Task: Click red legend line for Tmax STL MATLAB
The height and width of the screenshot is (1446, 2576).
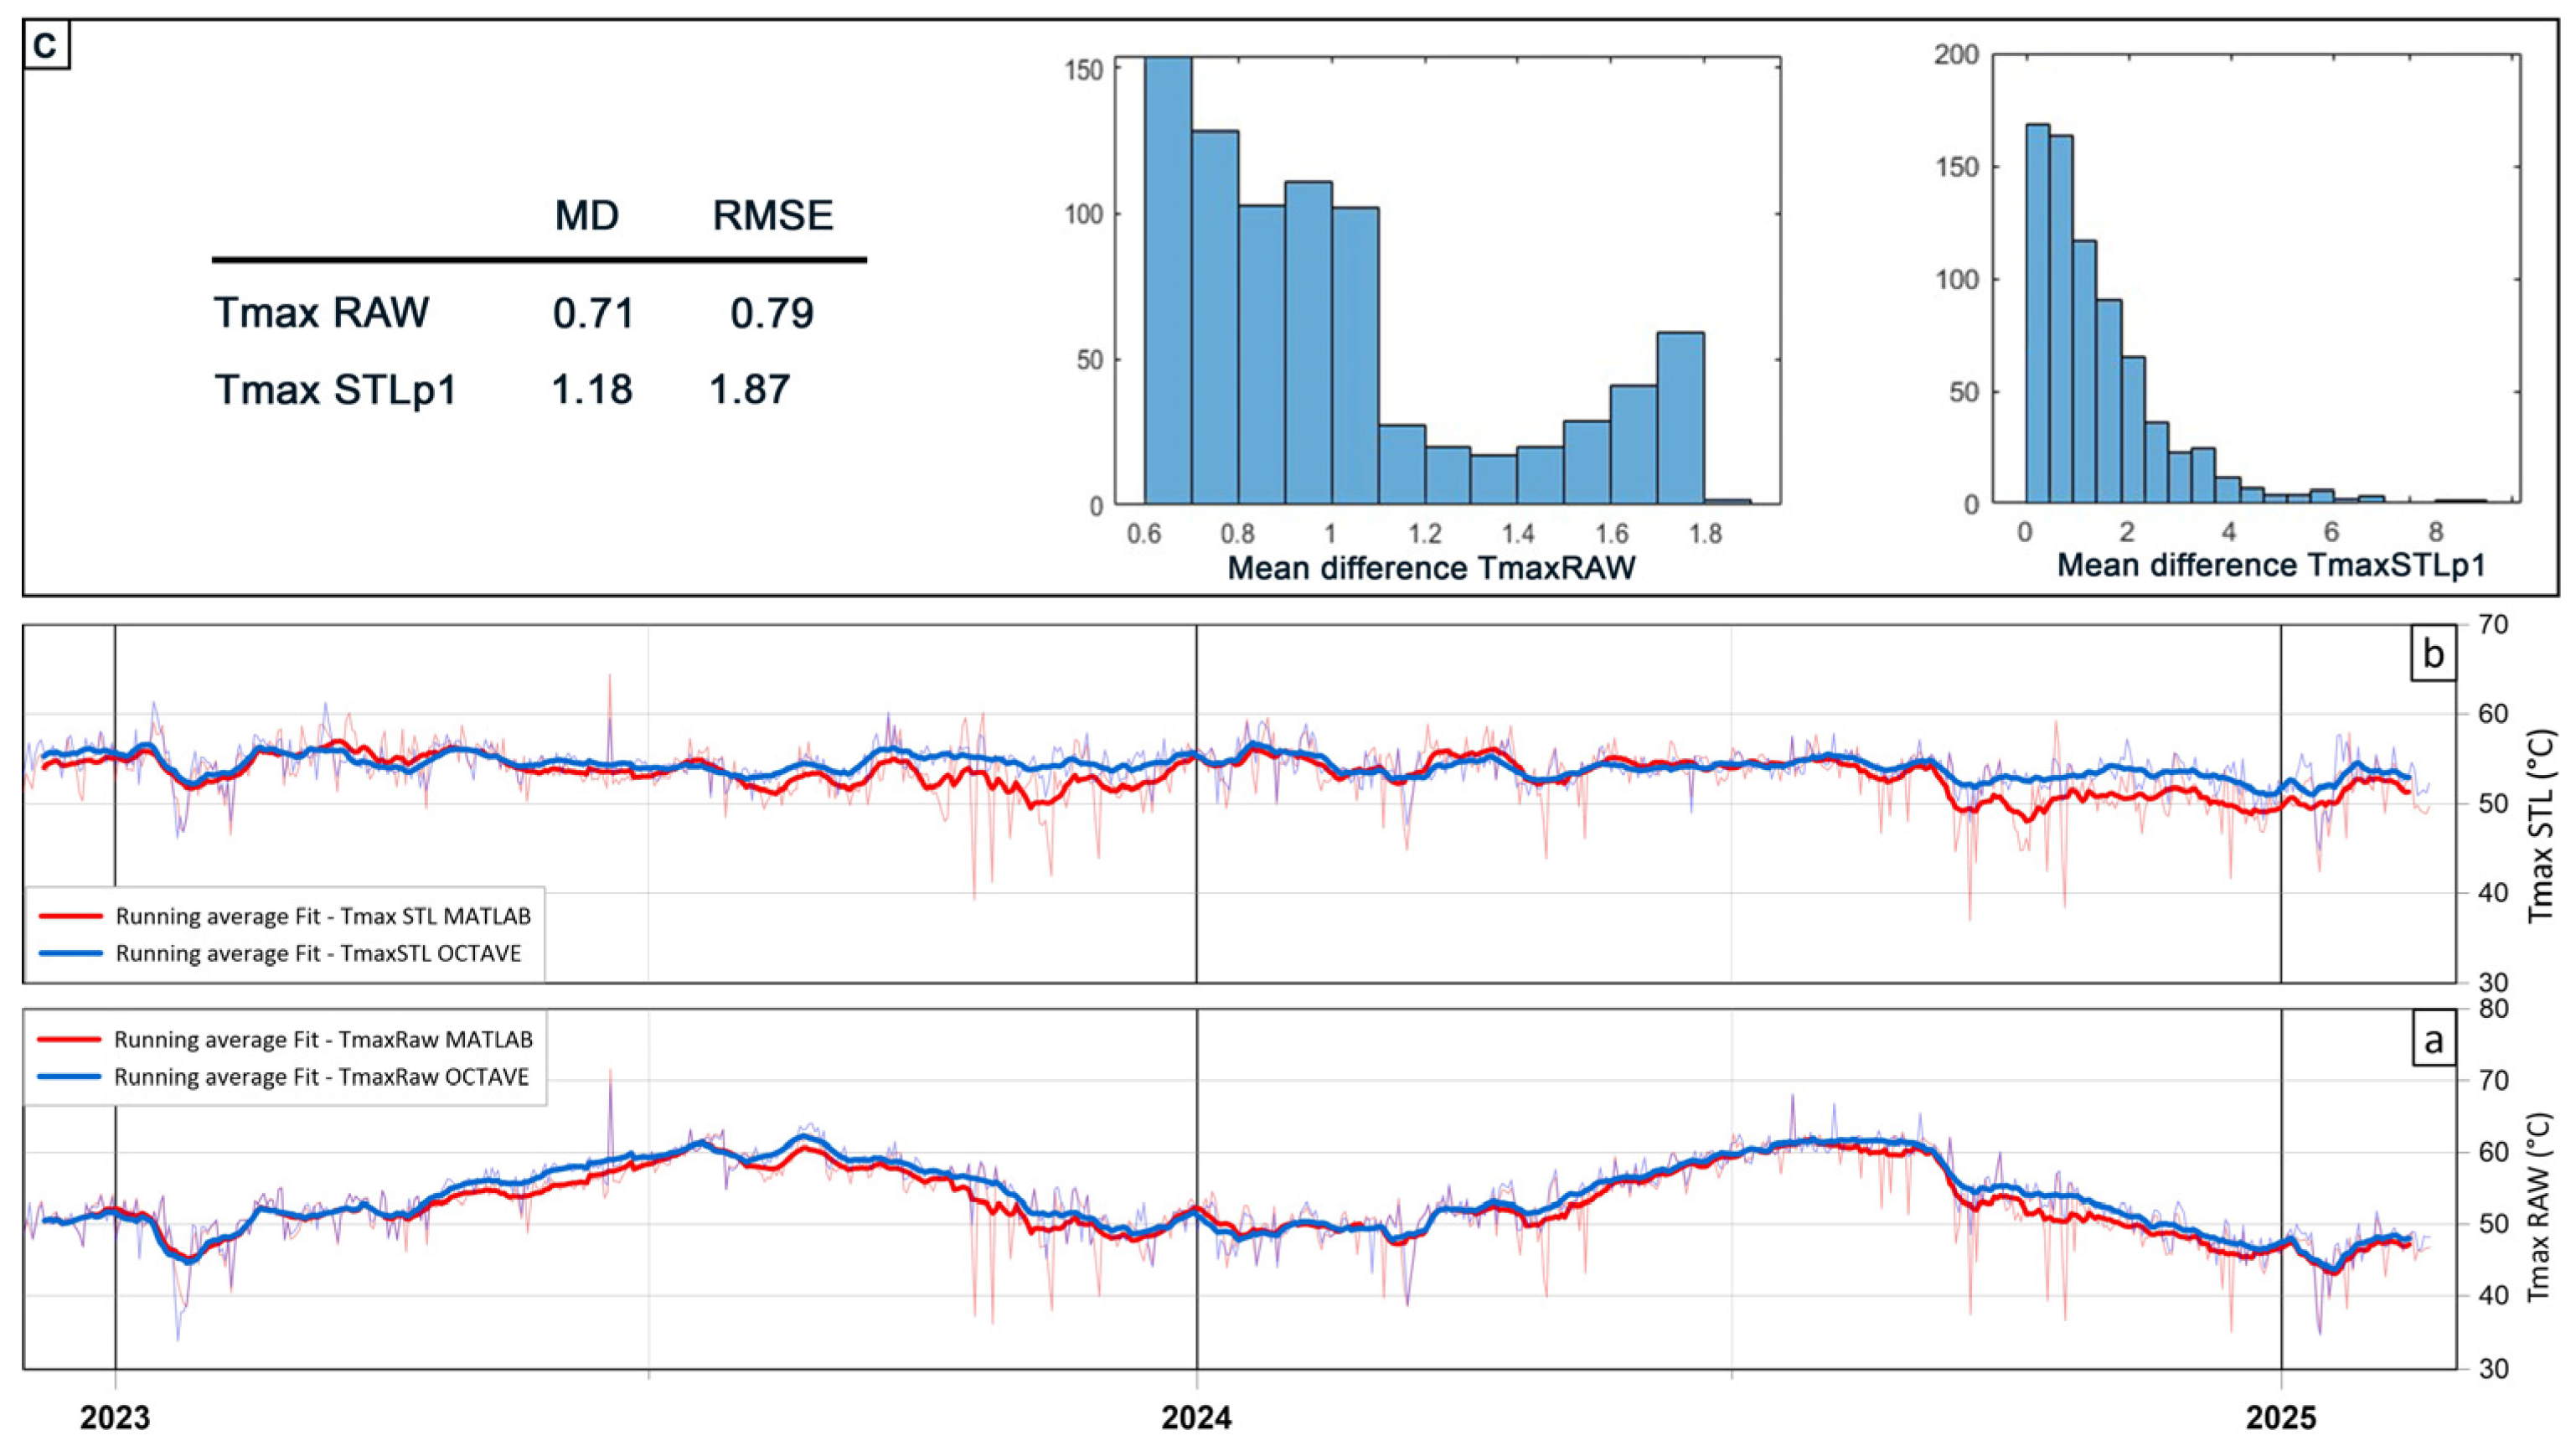Action: 70,916
